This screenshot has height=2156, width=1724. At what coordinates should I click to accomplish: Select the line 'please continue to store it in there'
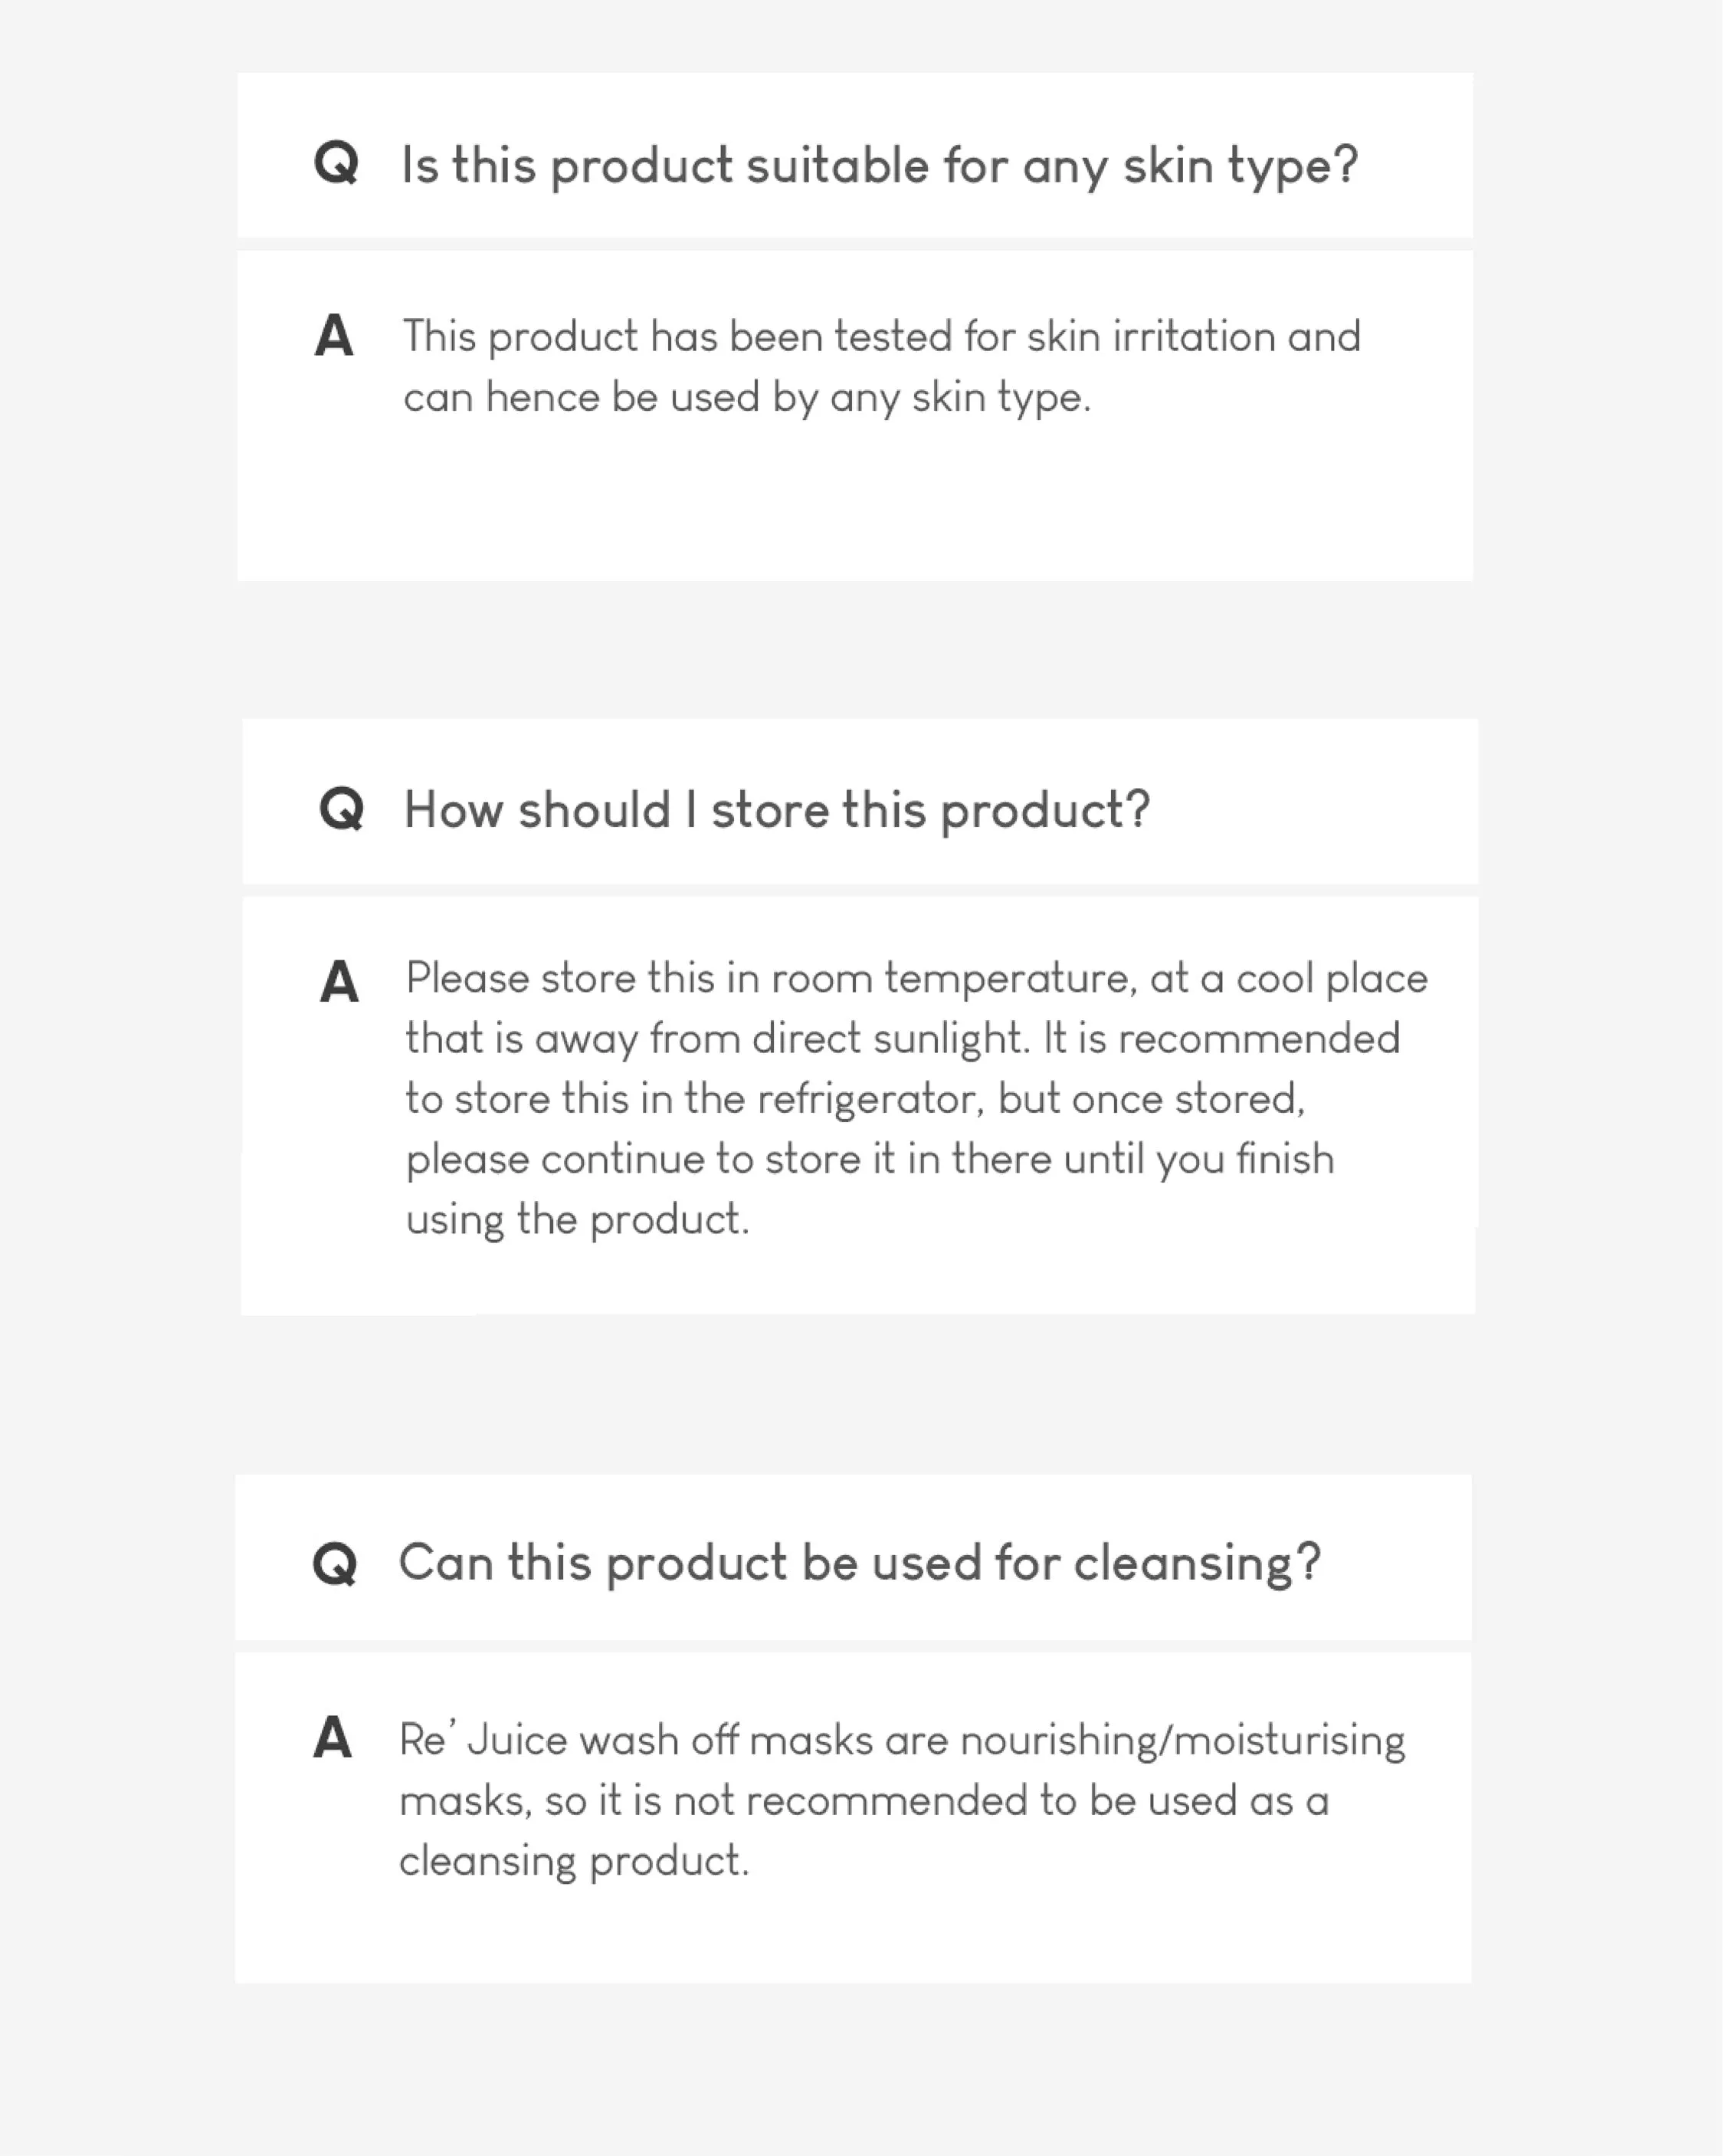point(870,1160)
